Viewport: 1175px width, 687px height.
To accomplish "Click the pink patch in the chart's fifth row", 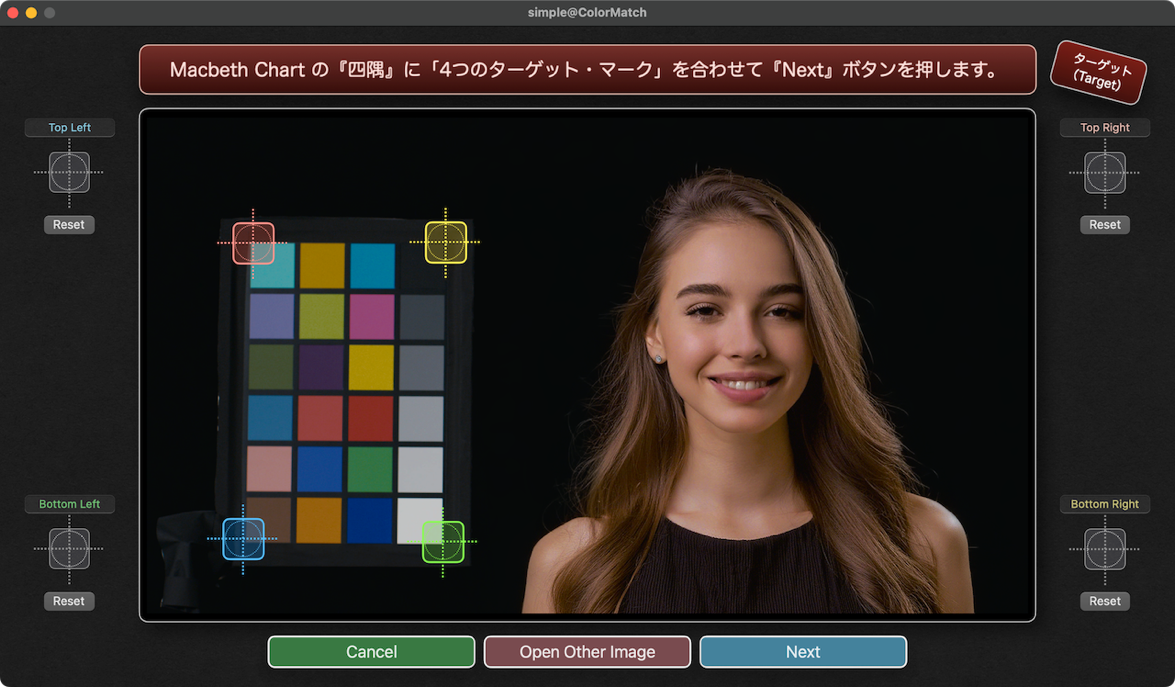I will tap(269, 469).
